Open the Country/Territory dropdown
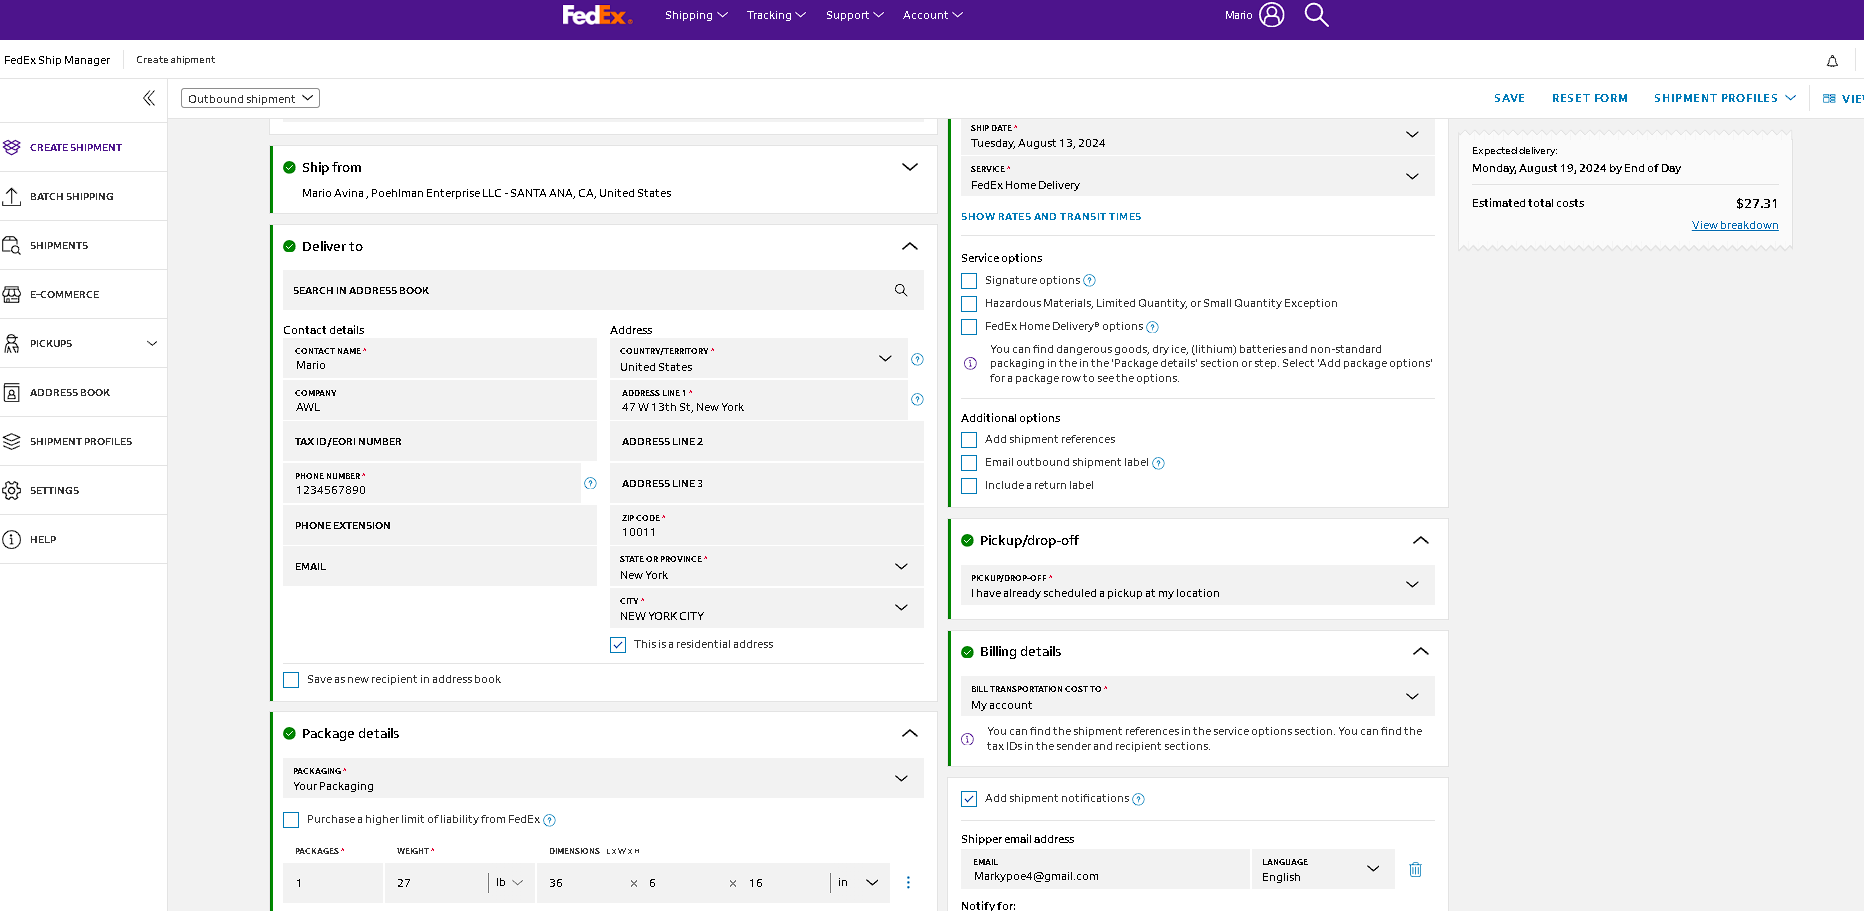Viewport: 1864px width, 911px height. pos(759,359)
